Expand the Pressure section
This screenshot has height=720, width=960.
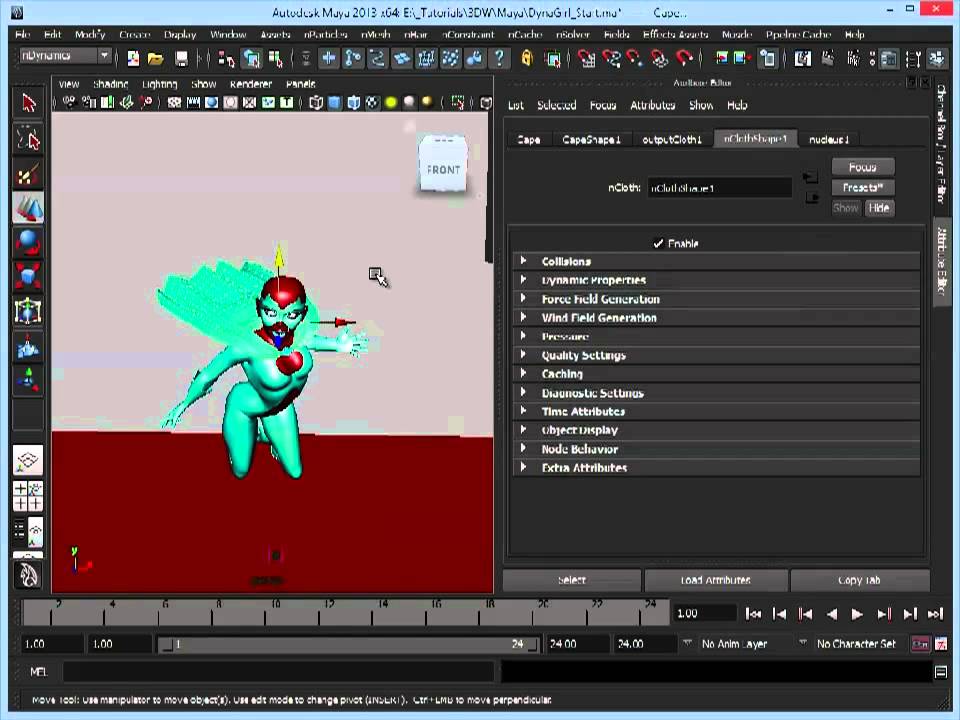tap(716, 336)
